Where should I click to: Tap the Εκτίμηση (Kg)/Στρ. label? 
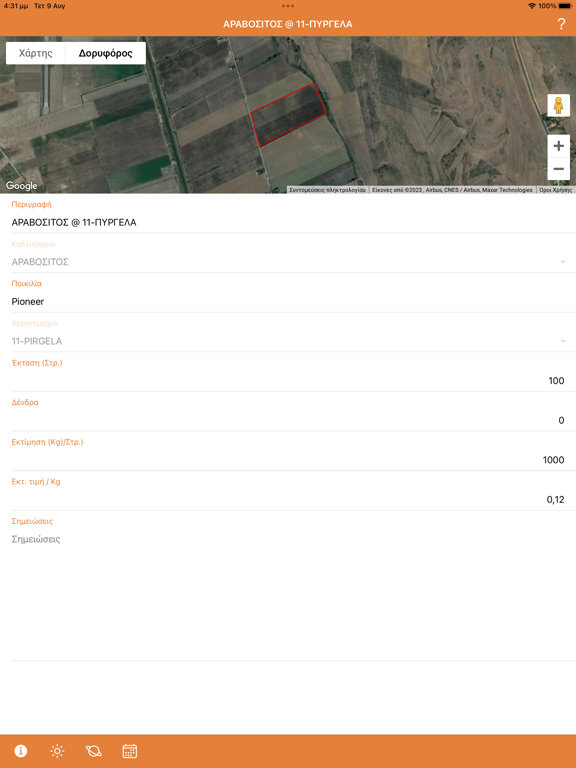48,442
